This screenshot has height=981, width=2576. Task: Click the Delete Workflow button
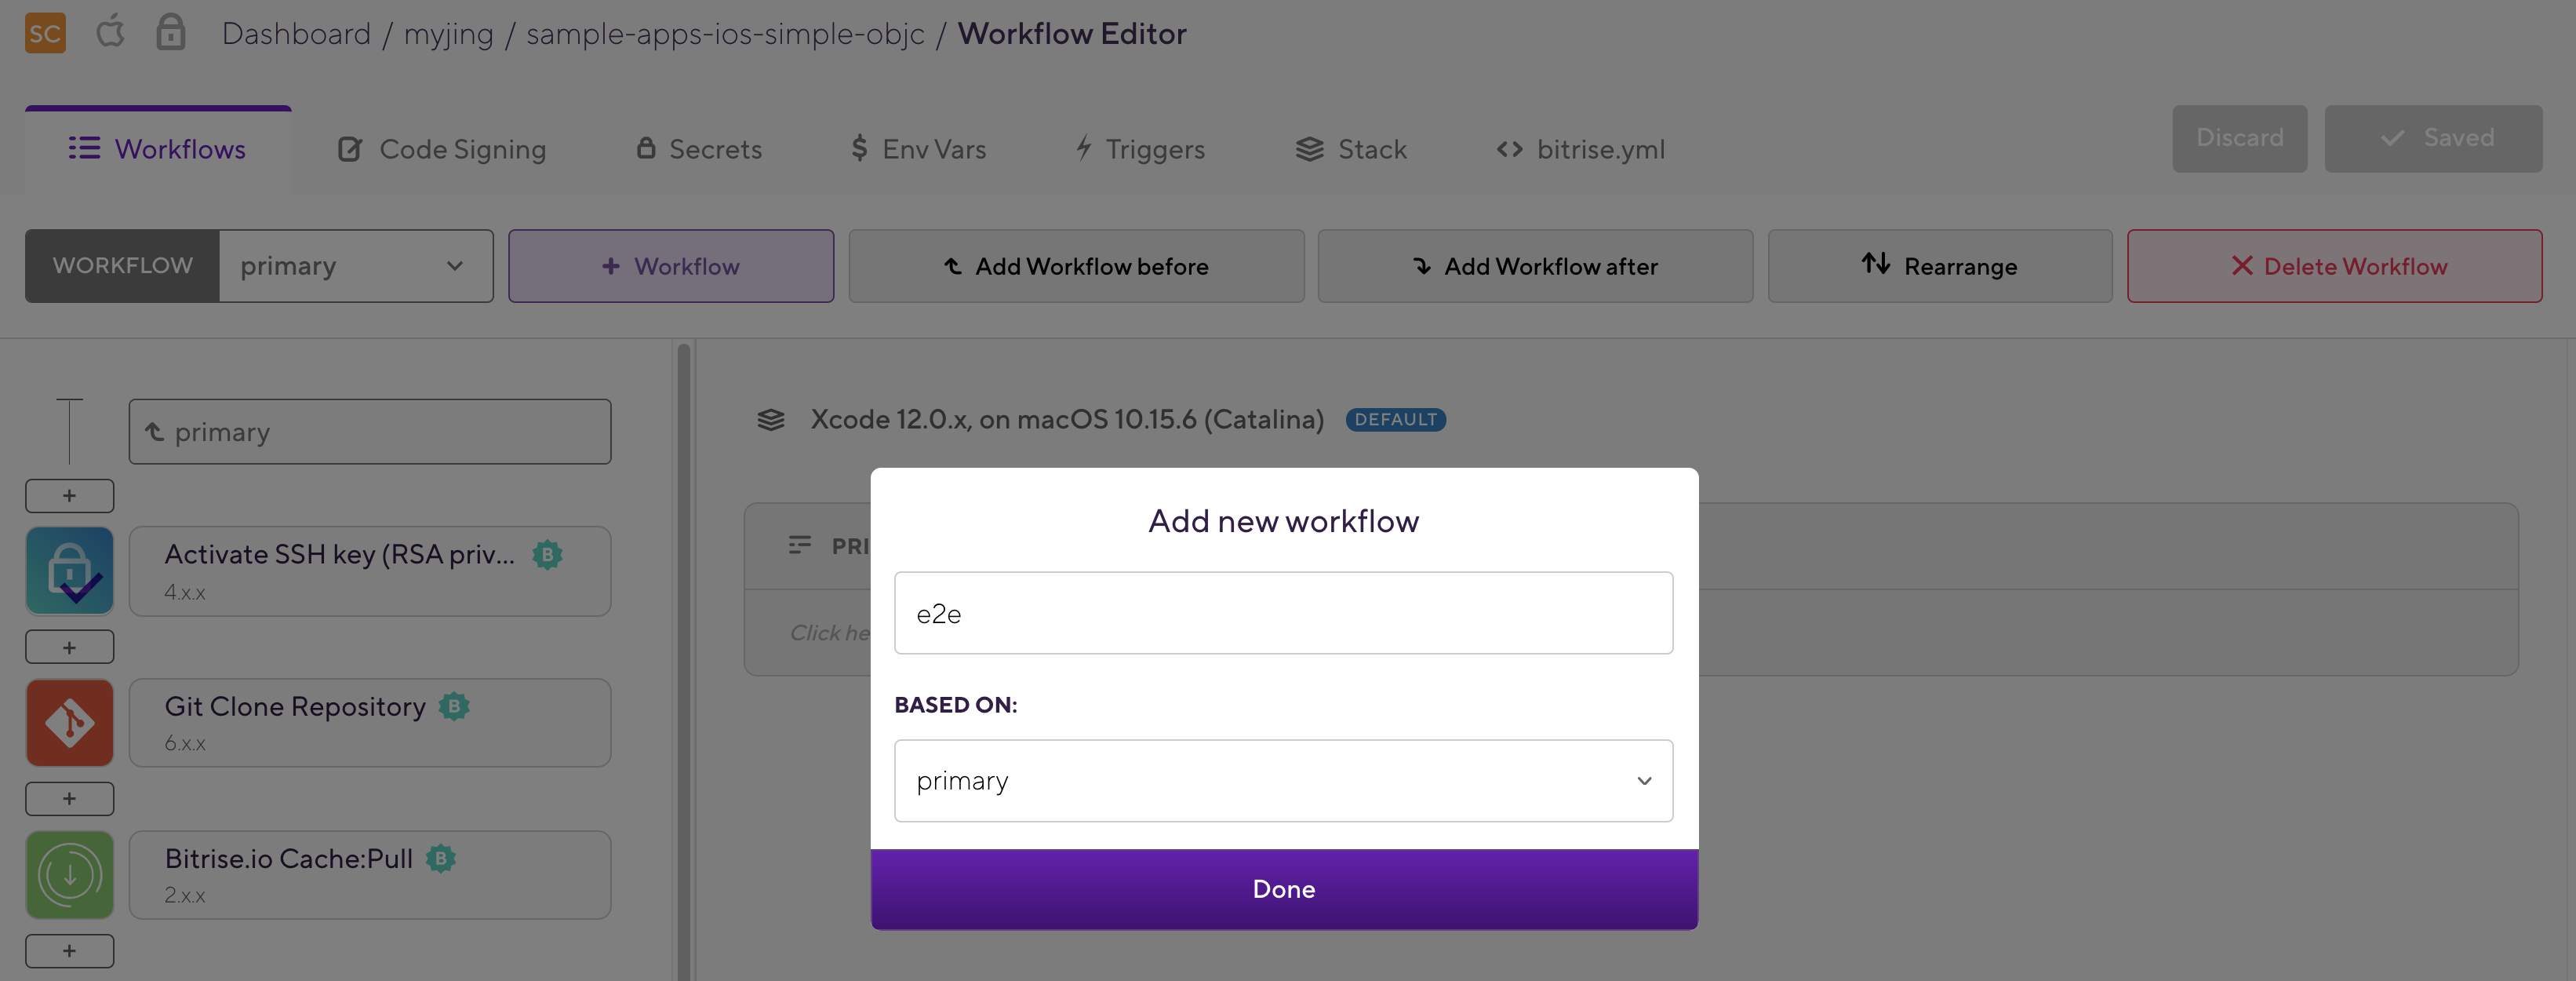coord(2334,266)
